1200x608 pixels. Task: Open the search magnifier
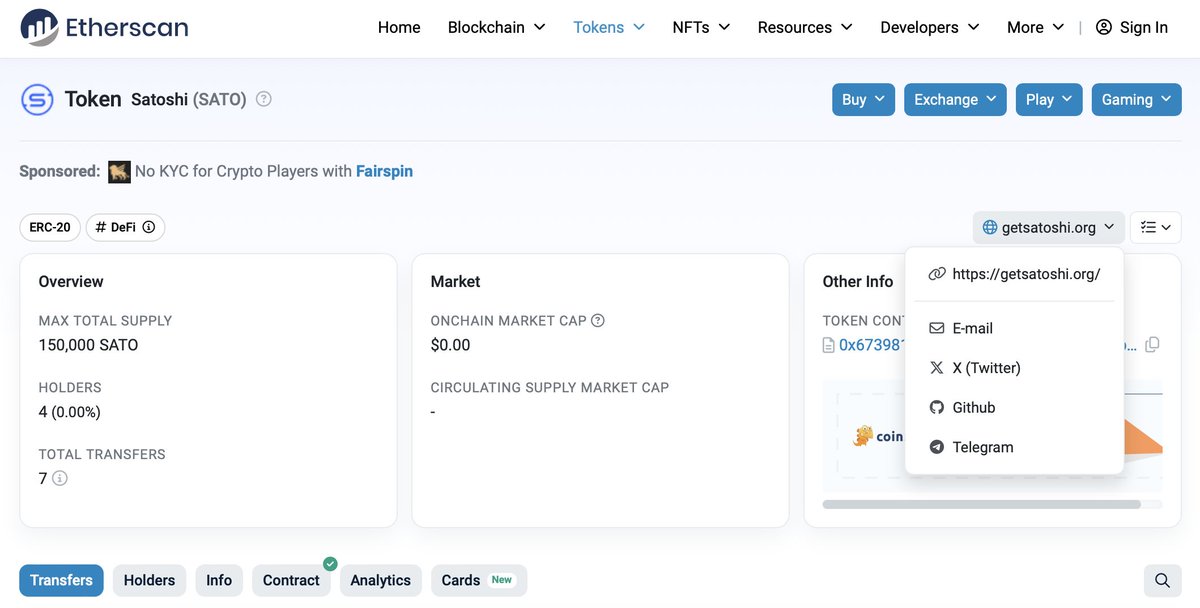click(x=1162, y=580)
